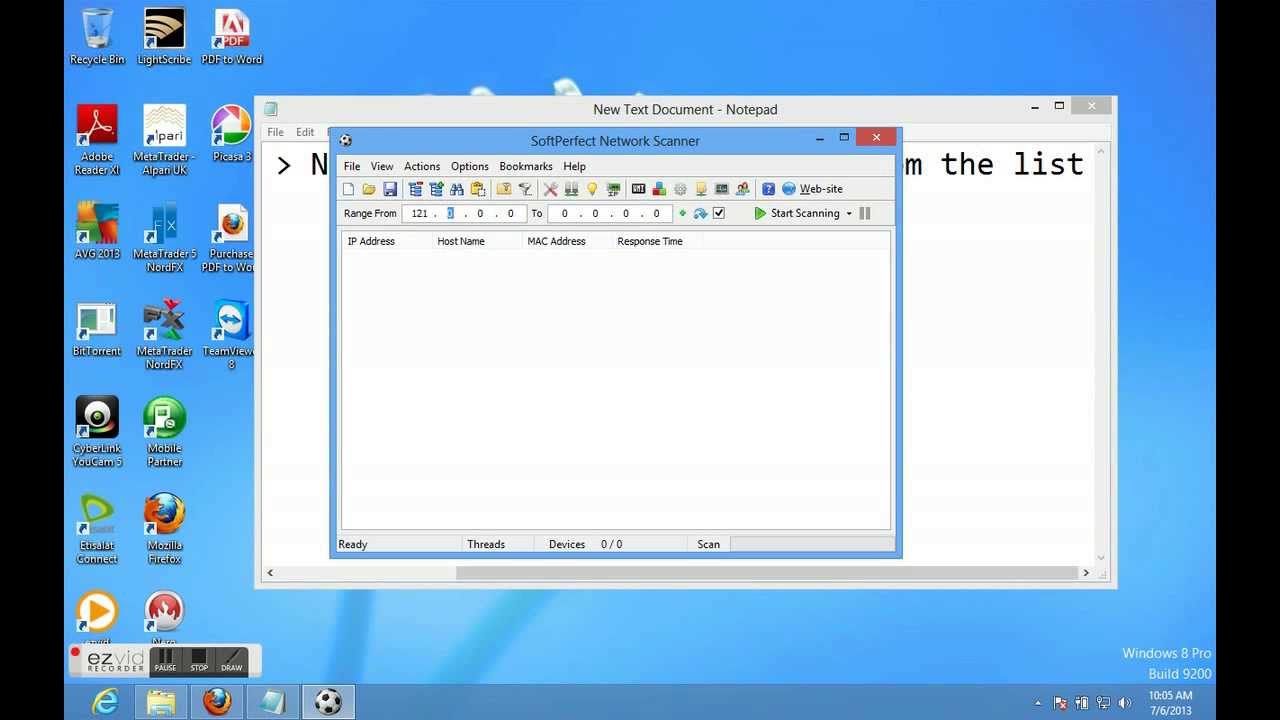Select the LightScribe desktop icon
The image size is (1280, 720).
coord(164,37)
